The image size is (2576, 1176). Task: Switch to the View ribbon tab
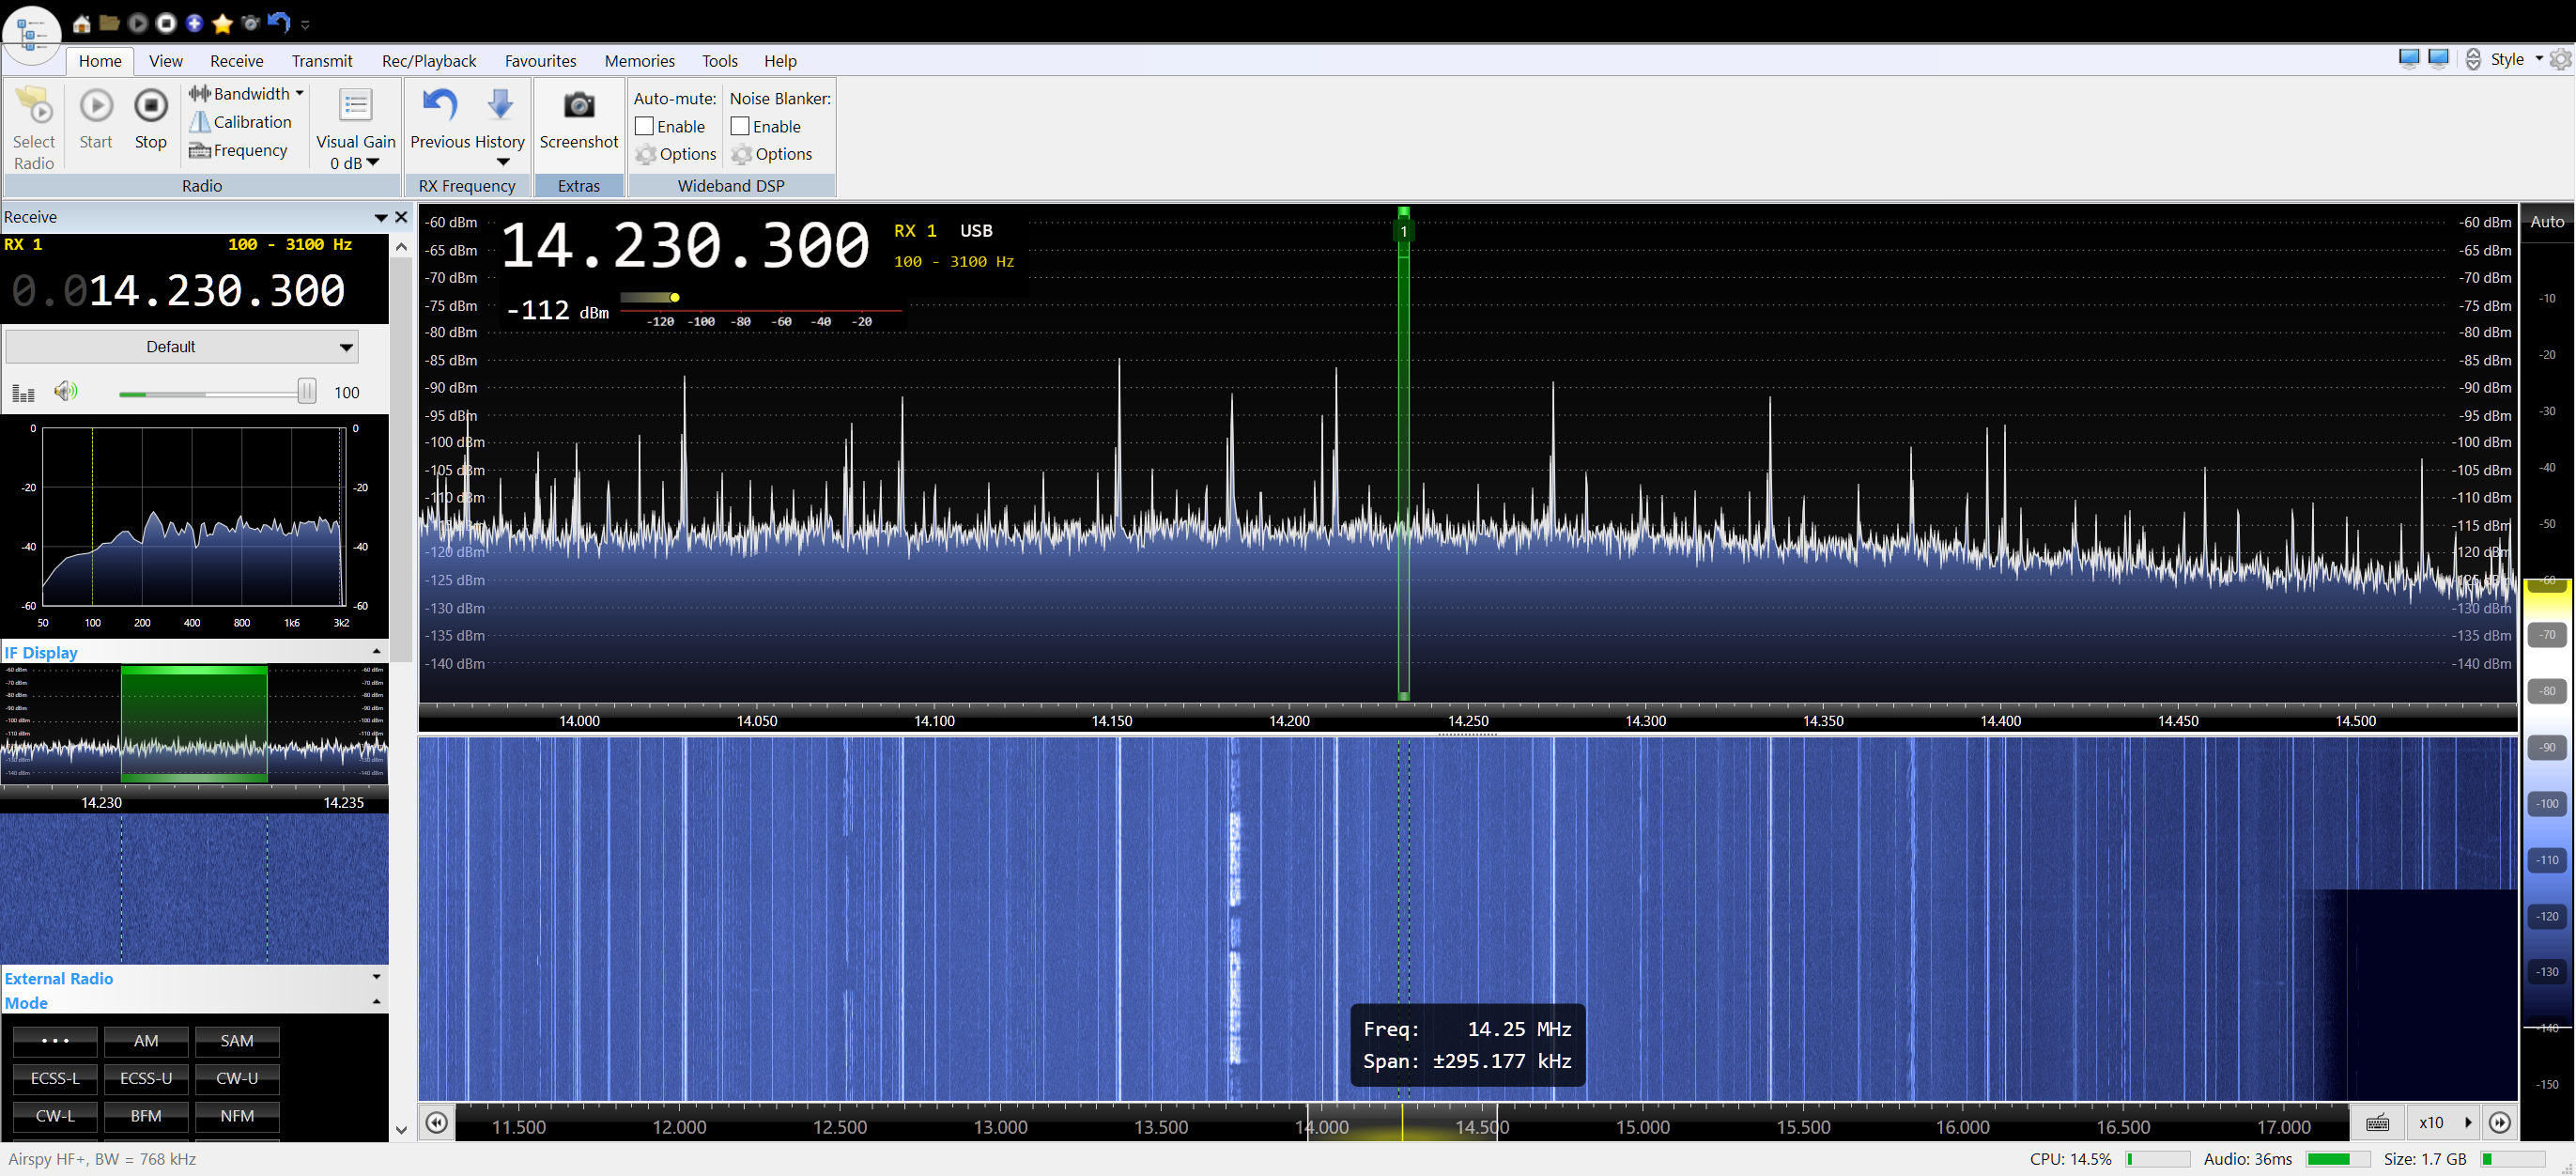pos(166,61)
